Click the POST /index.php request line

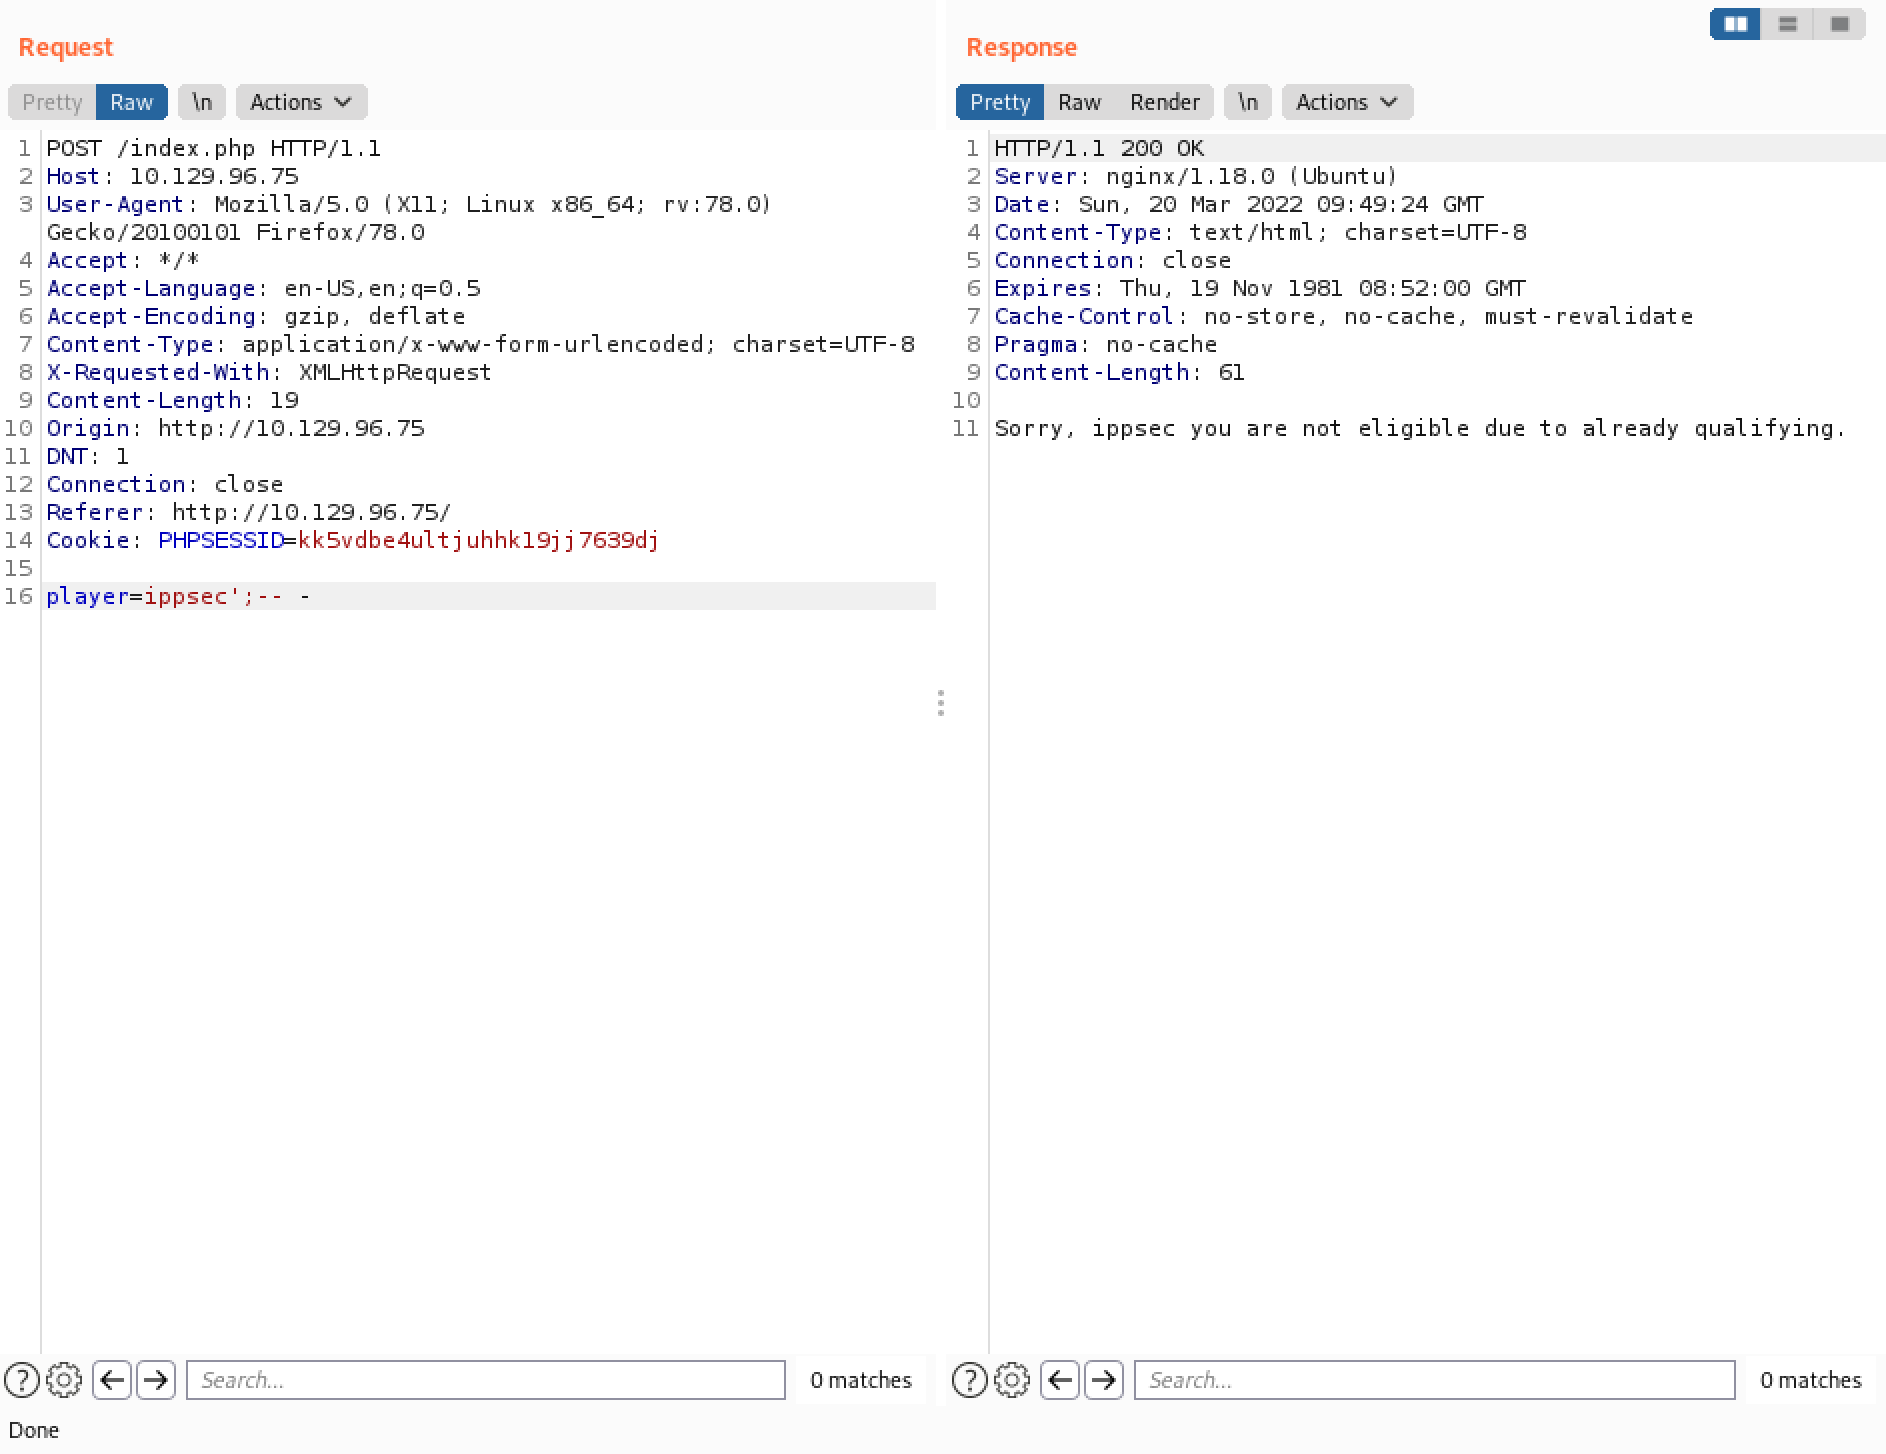[214, 148]
